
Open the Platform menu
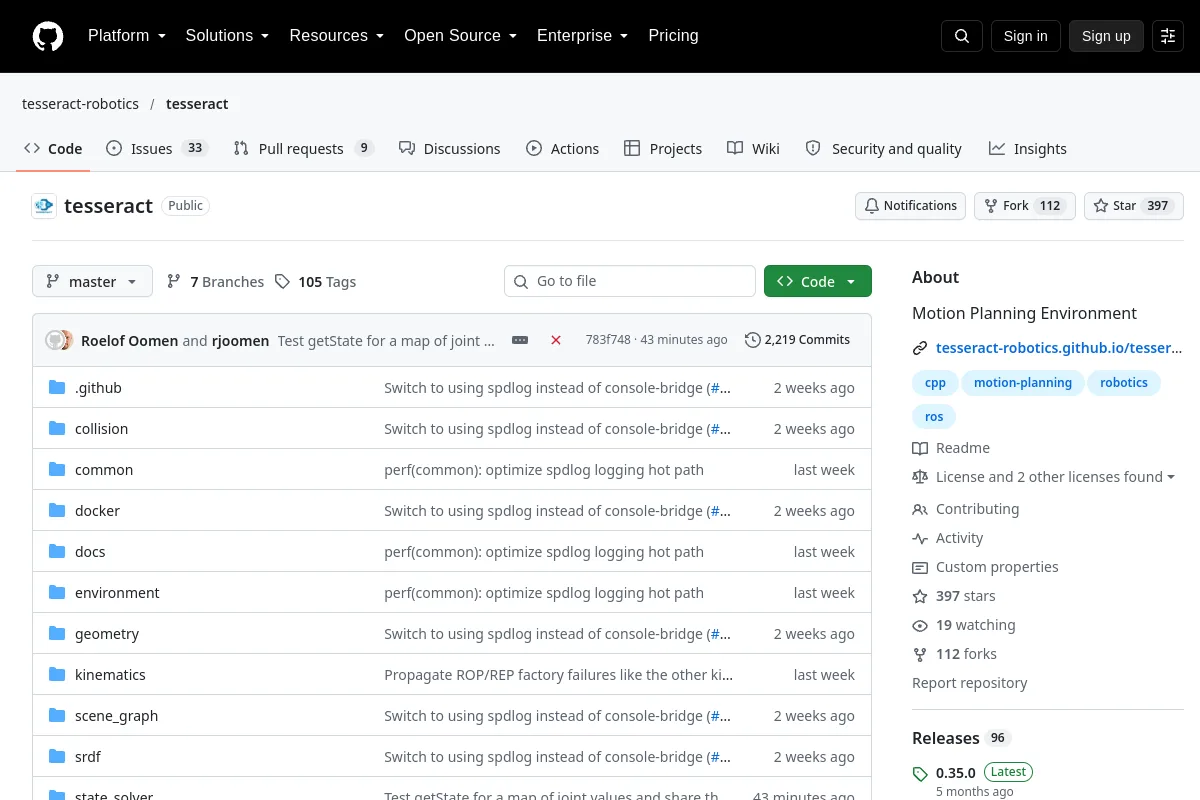(x=127, y=36)
